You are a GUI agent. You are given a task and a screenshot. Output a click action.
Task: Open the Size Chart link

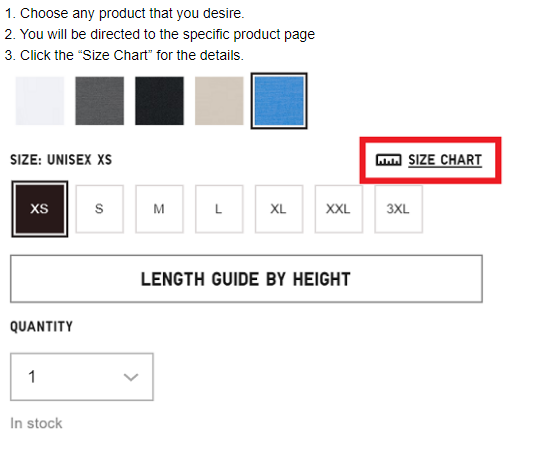(445, 160)
